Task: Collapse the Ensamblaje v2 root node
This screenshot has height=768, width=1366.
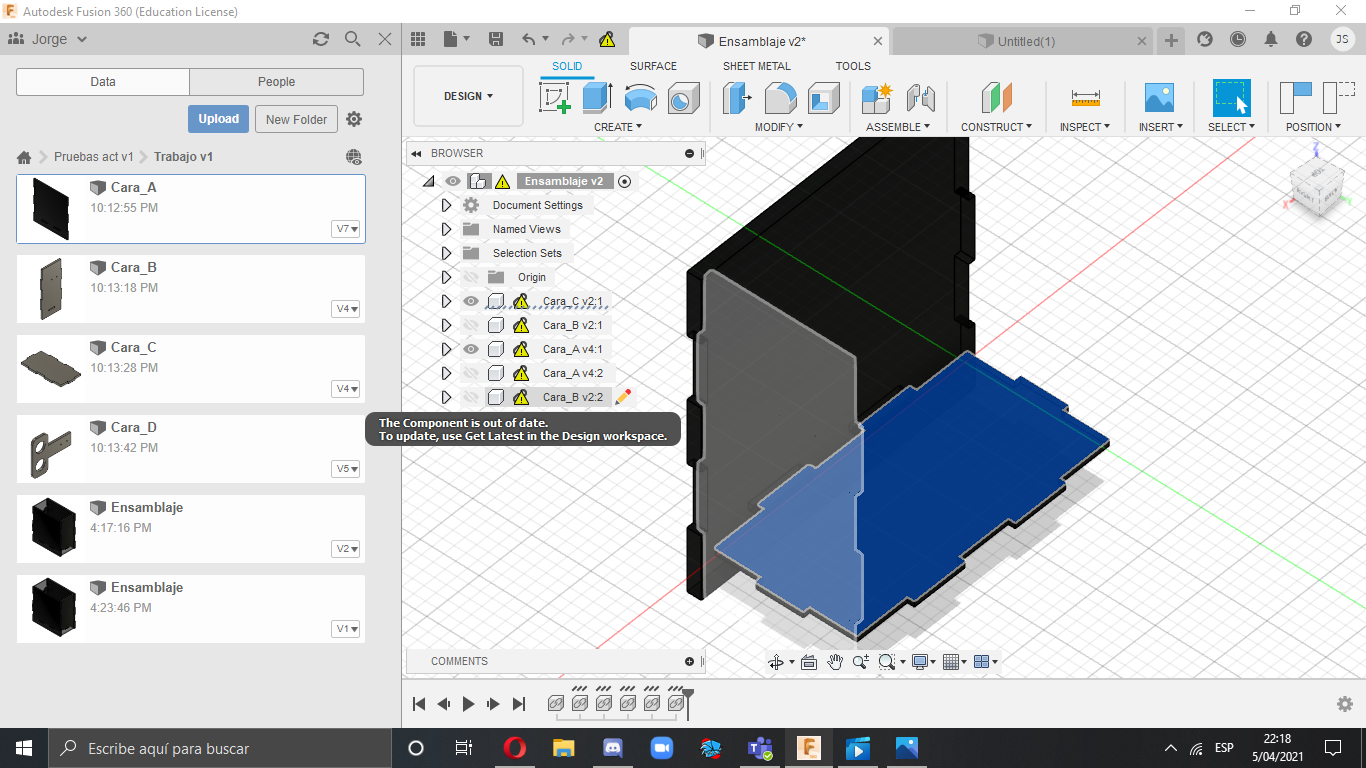Action: coord(429,182)
